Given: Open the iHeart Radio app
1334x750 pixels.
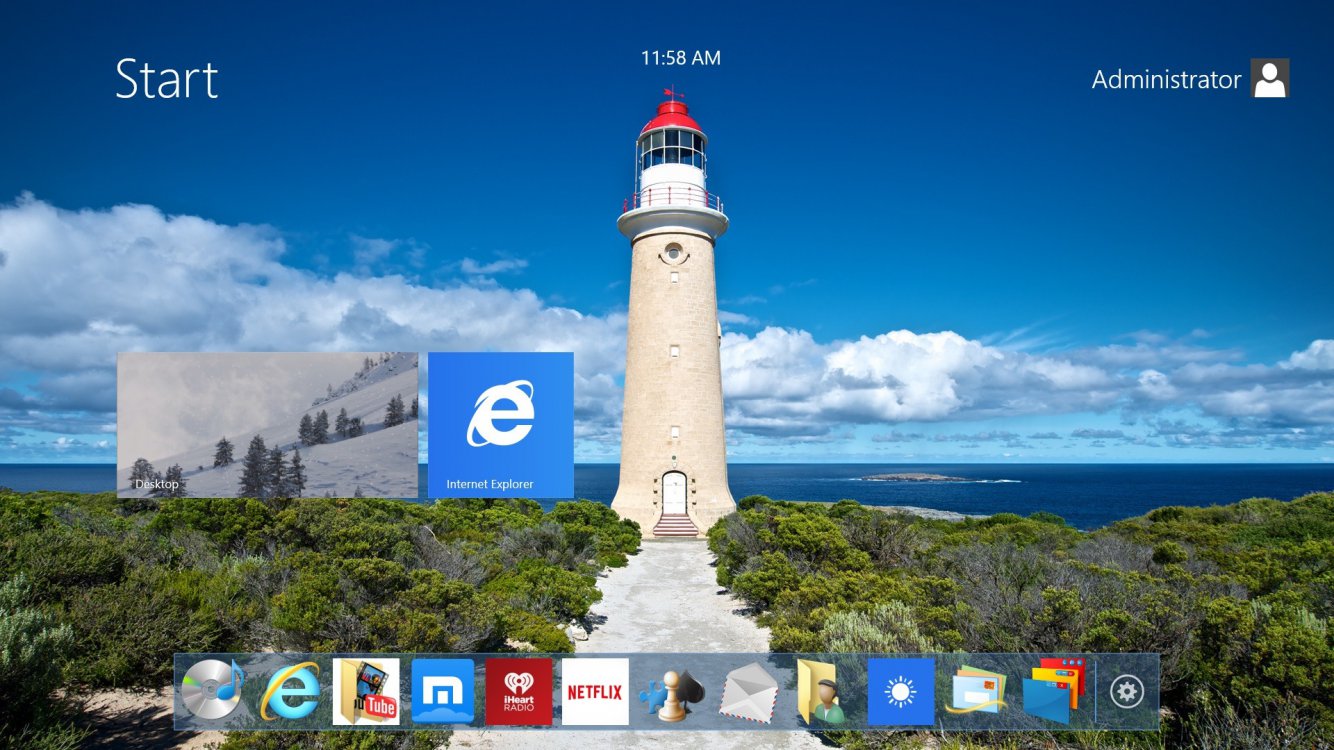Looking at the screenshot, I should pyautogui.click(x=519, y=691).
